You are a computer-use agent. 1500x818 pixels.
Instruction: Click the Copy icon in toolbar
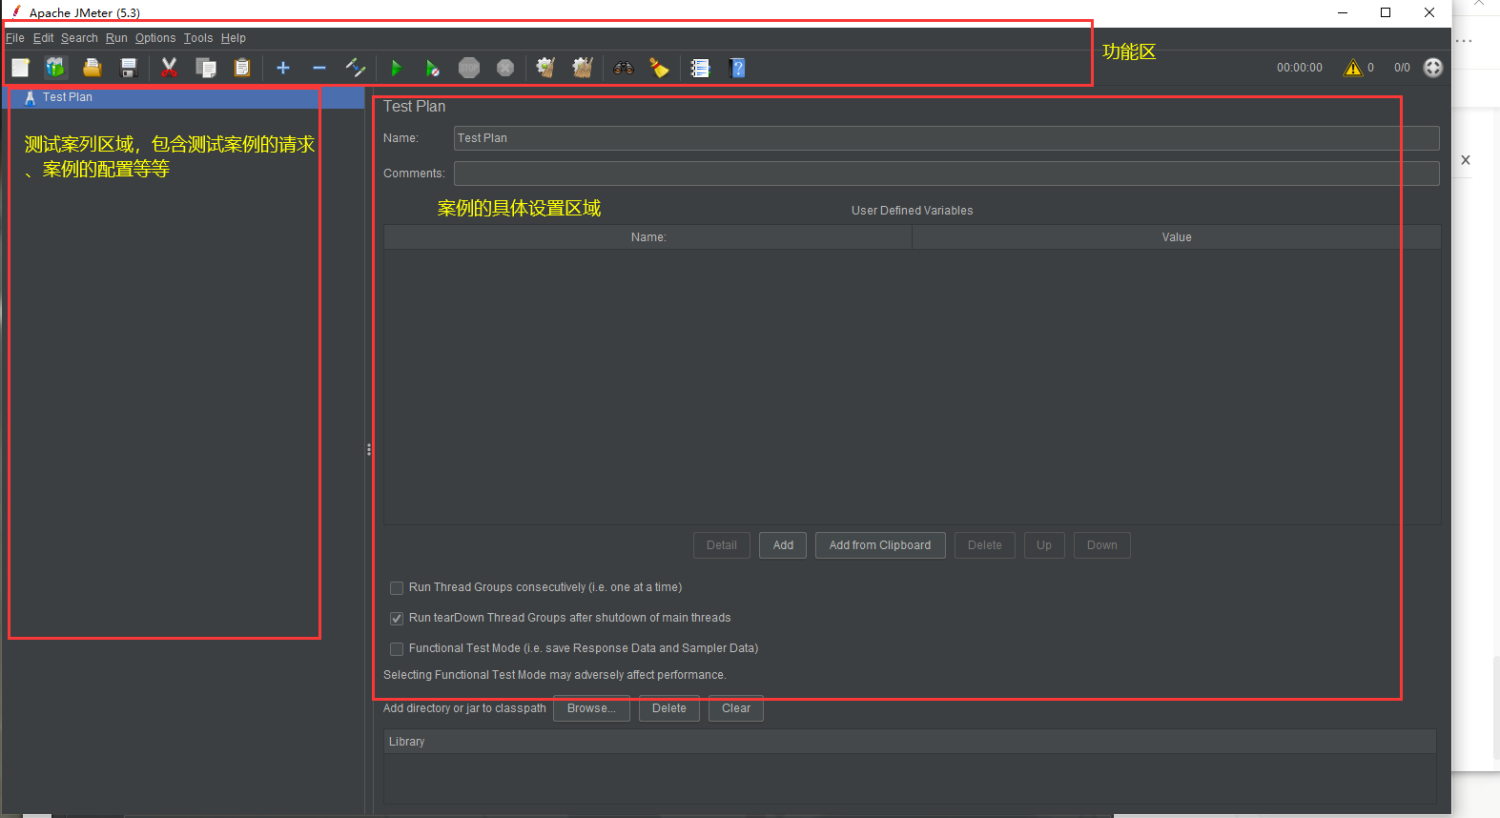pos(206,68)
